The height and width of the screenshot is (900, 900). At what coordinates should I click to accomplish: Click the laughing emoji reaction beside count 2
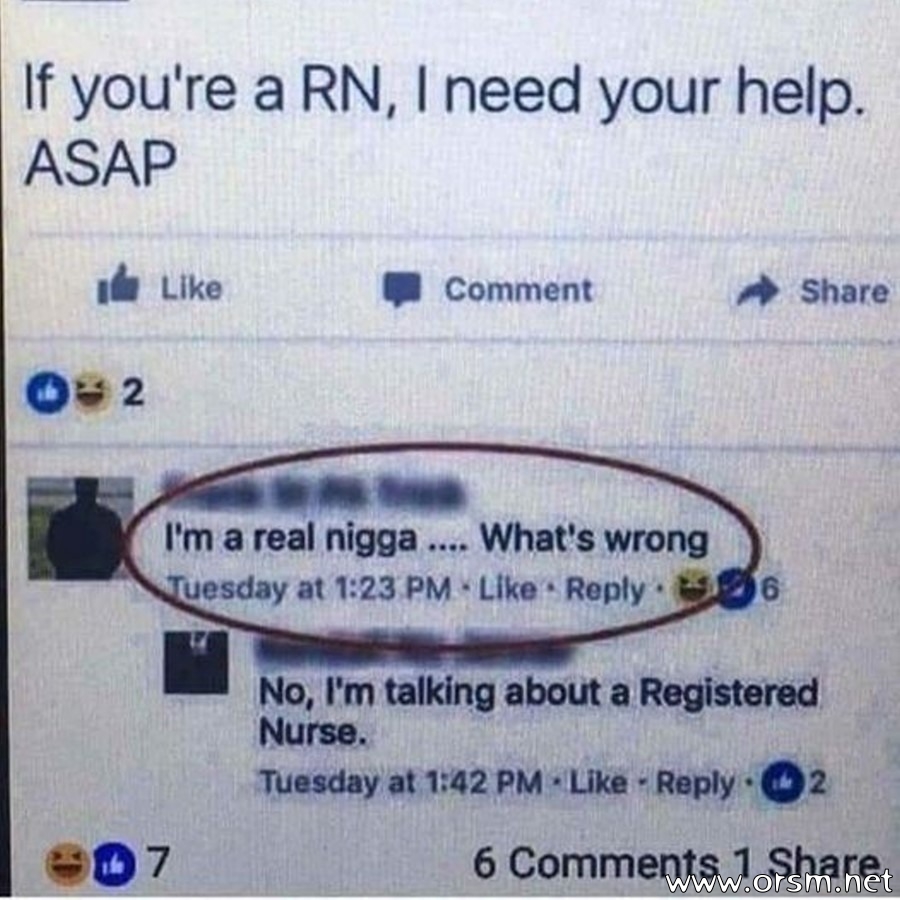(92, 393)
